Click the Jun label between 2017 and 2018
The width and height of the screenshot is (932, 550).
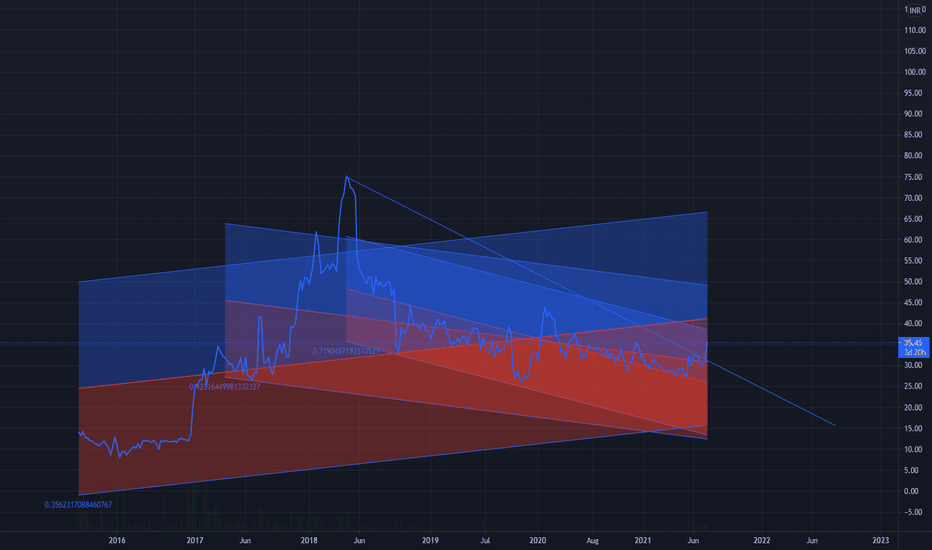point(245,540)
